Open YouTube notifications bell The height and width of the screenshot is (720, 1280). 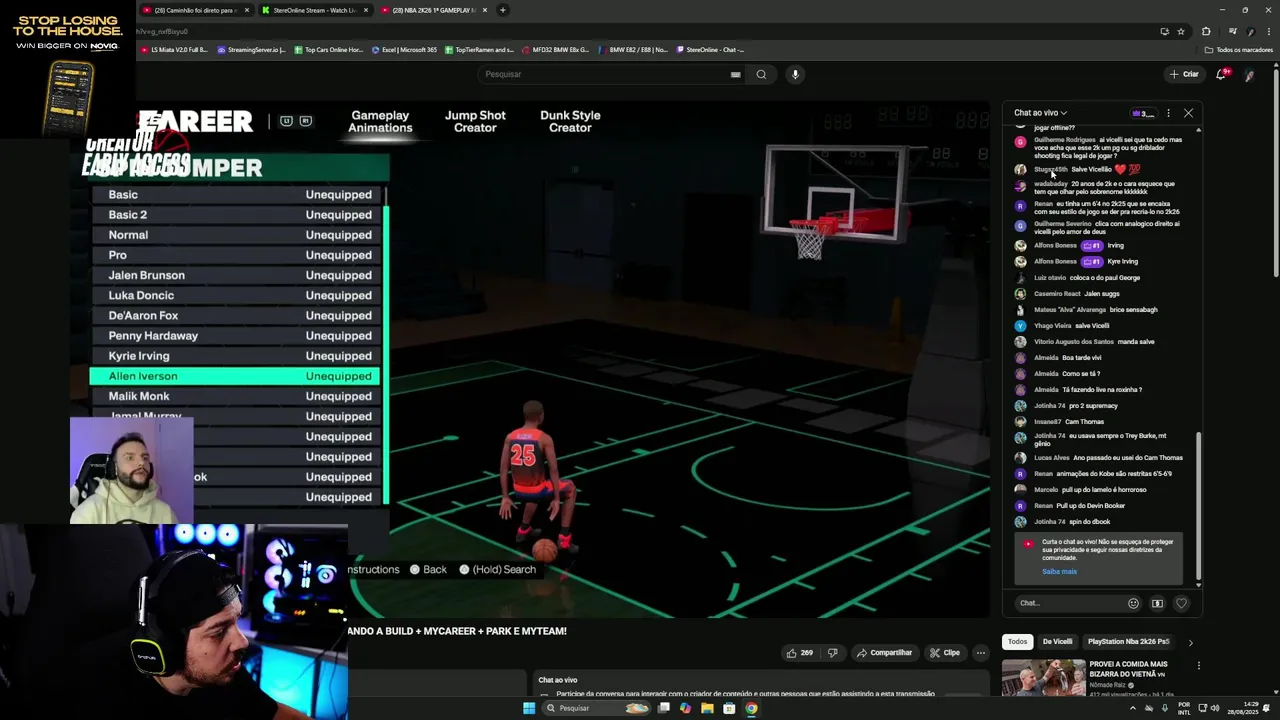tap(1221, 74)
